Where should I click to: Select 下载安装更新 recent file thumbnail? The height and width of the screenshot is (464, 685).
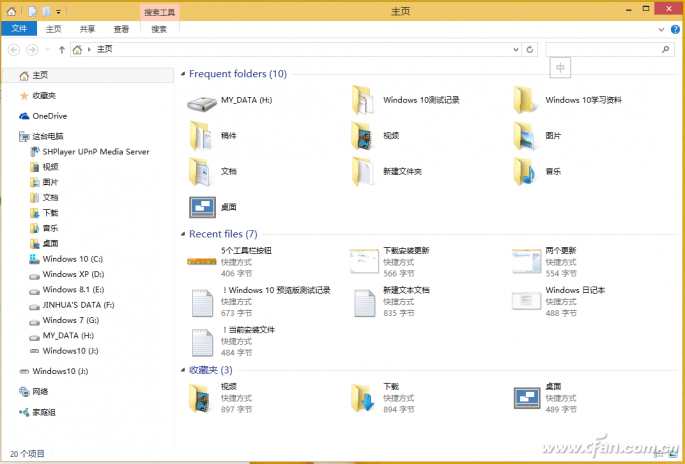click(x=364, y=261)
